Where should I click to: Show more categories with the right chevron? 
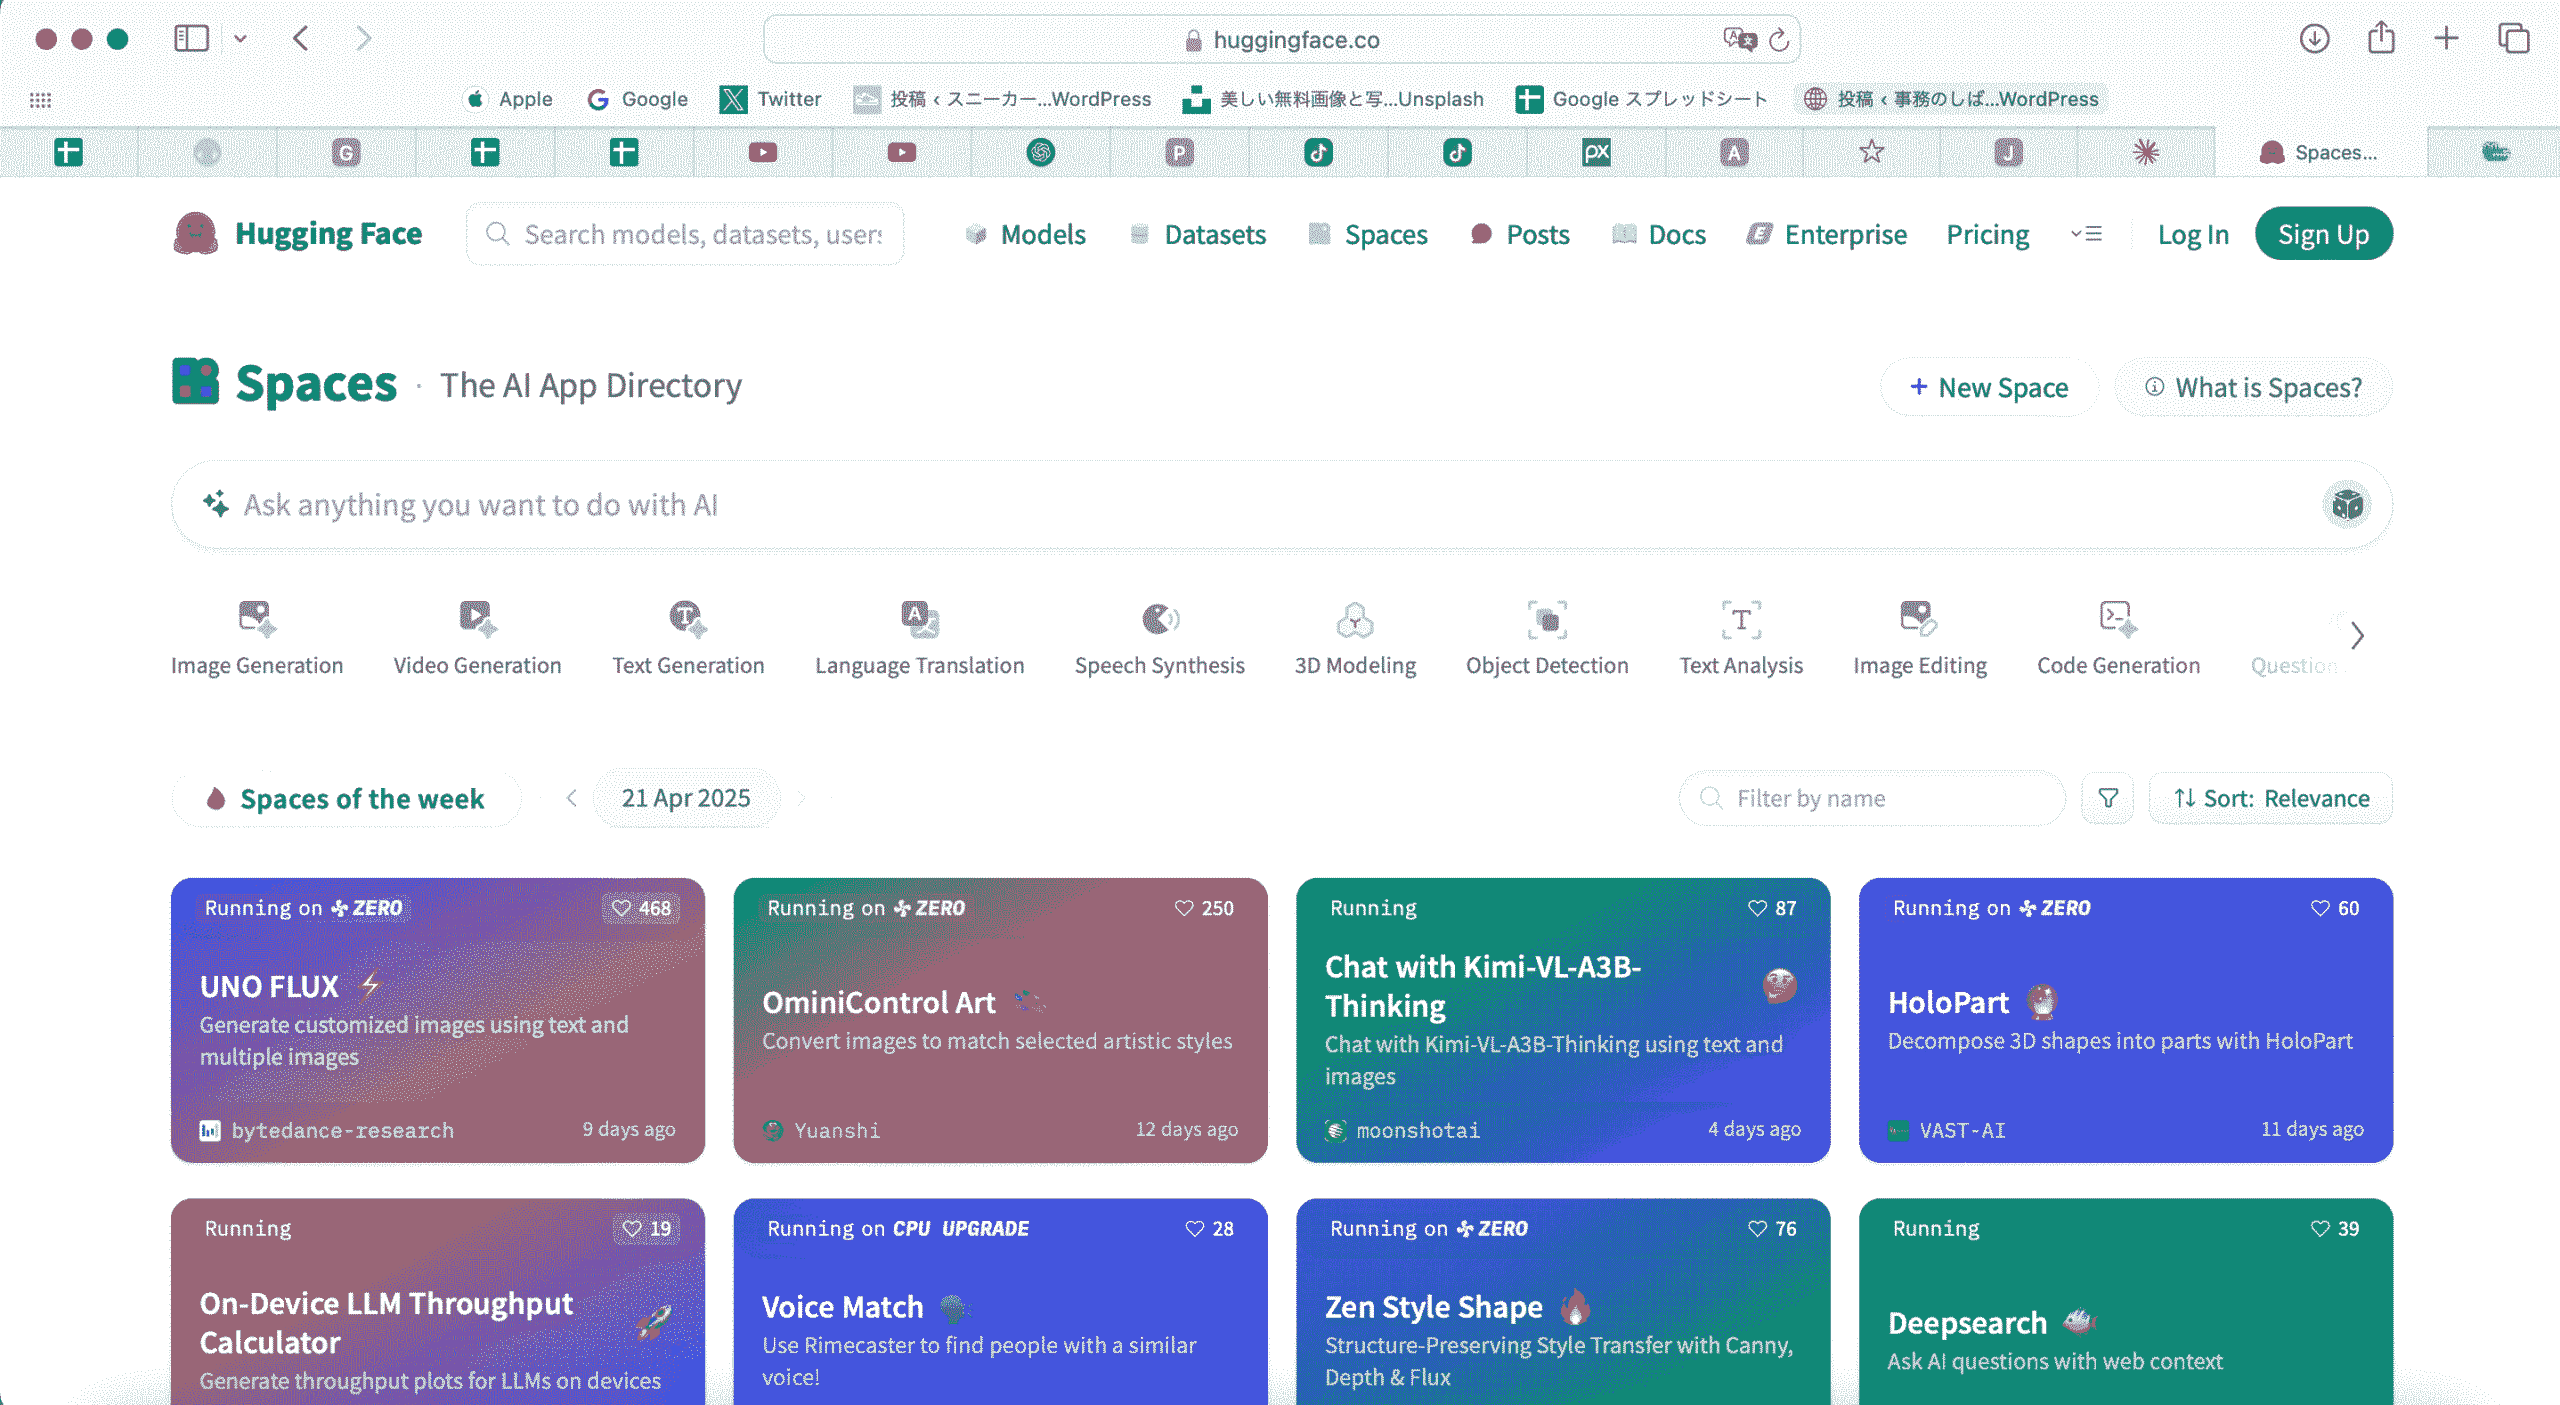(2357, 635)
